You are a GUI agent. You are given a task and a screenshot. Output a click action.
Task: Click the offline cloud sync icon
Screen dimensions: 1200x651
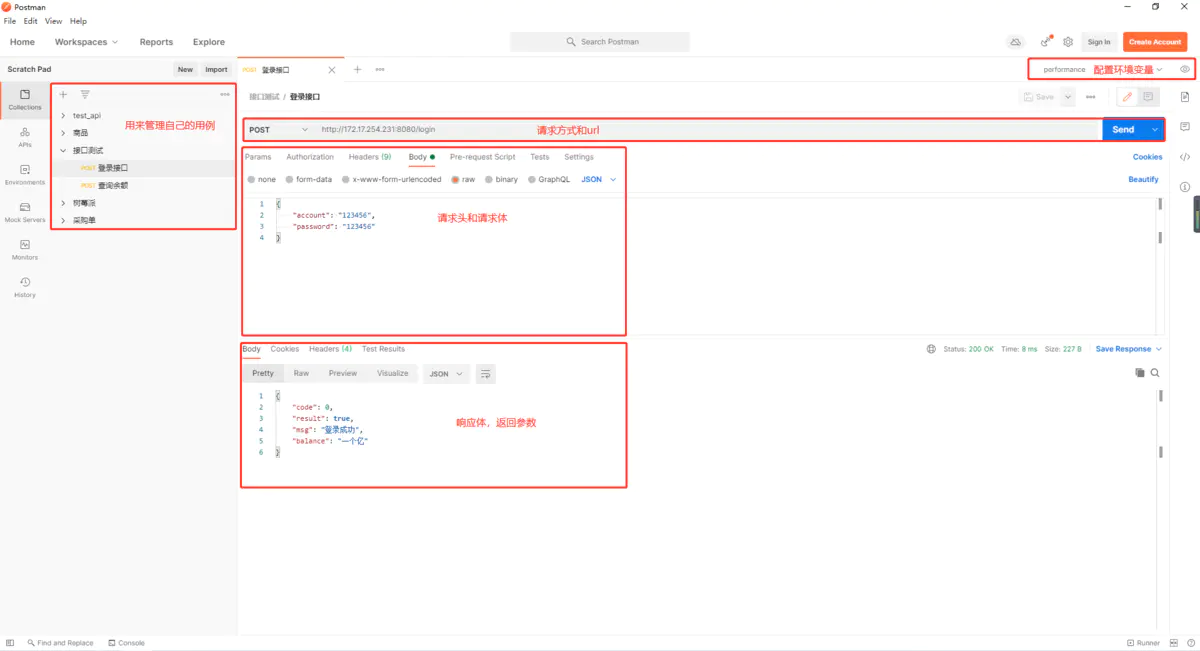pyautogui.click(x=1015, y=42)
